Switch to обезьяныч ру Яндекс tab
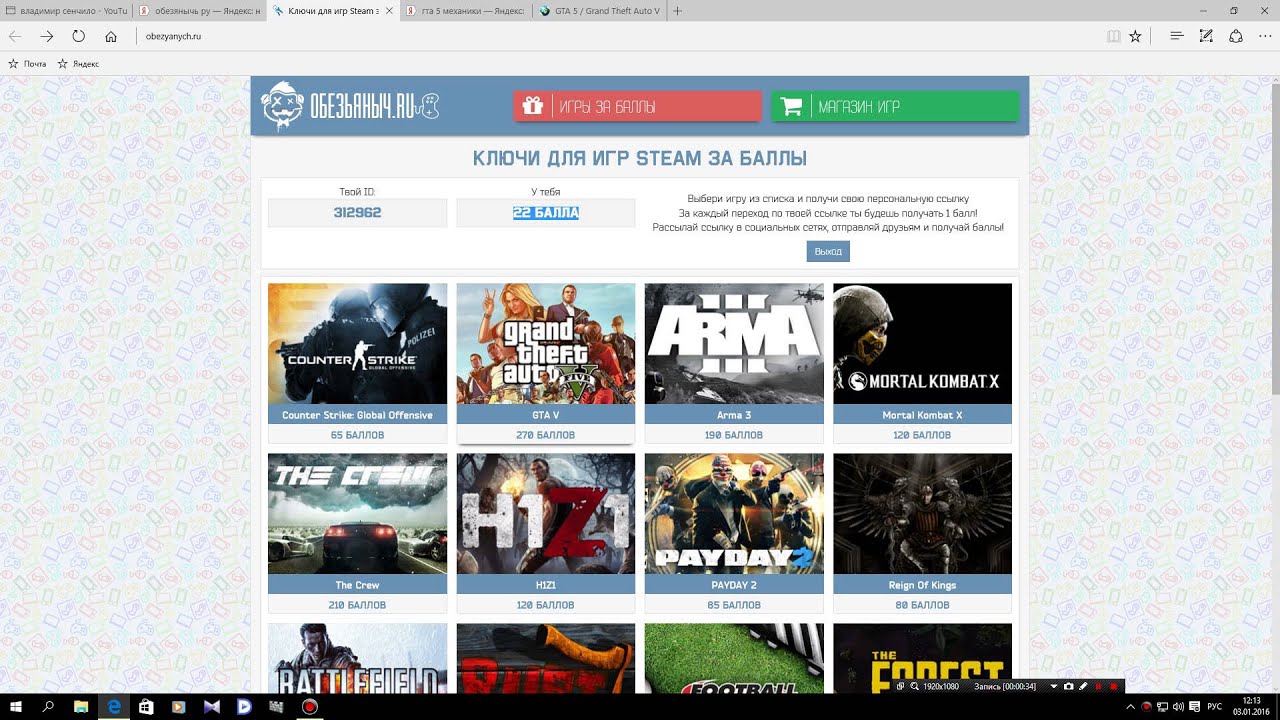 click(x=199, y=11)
